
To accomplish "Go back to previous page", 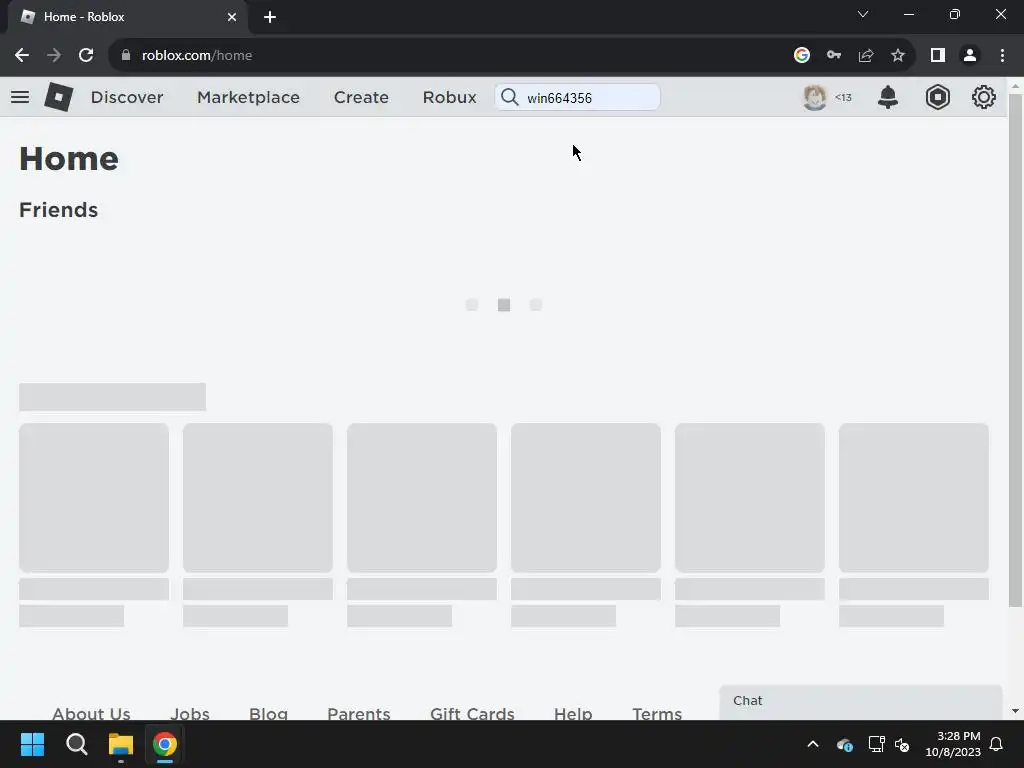I will click(22, 56).
